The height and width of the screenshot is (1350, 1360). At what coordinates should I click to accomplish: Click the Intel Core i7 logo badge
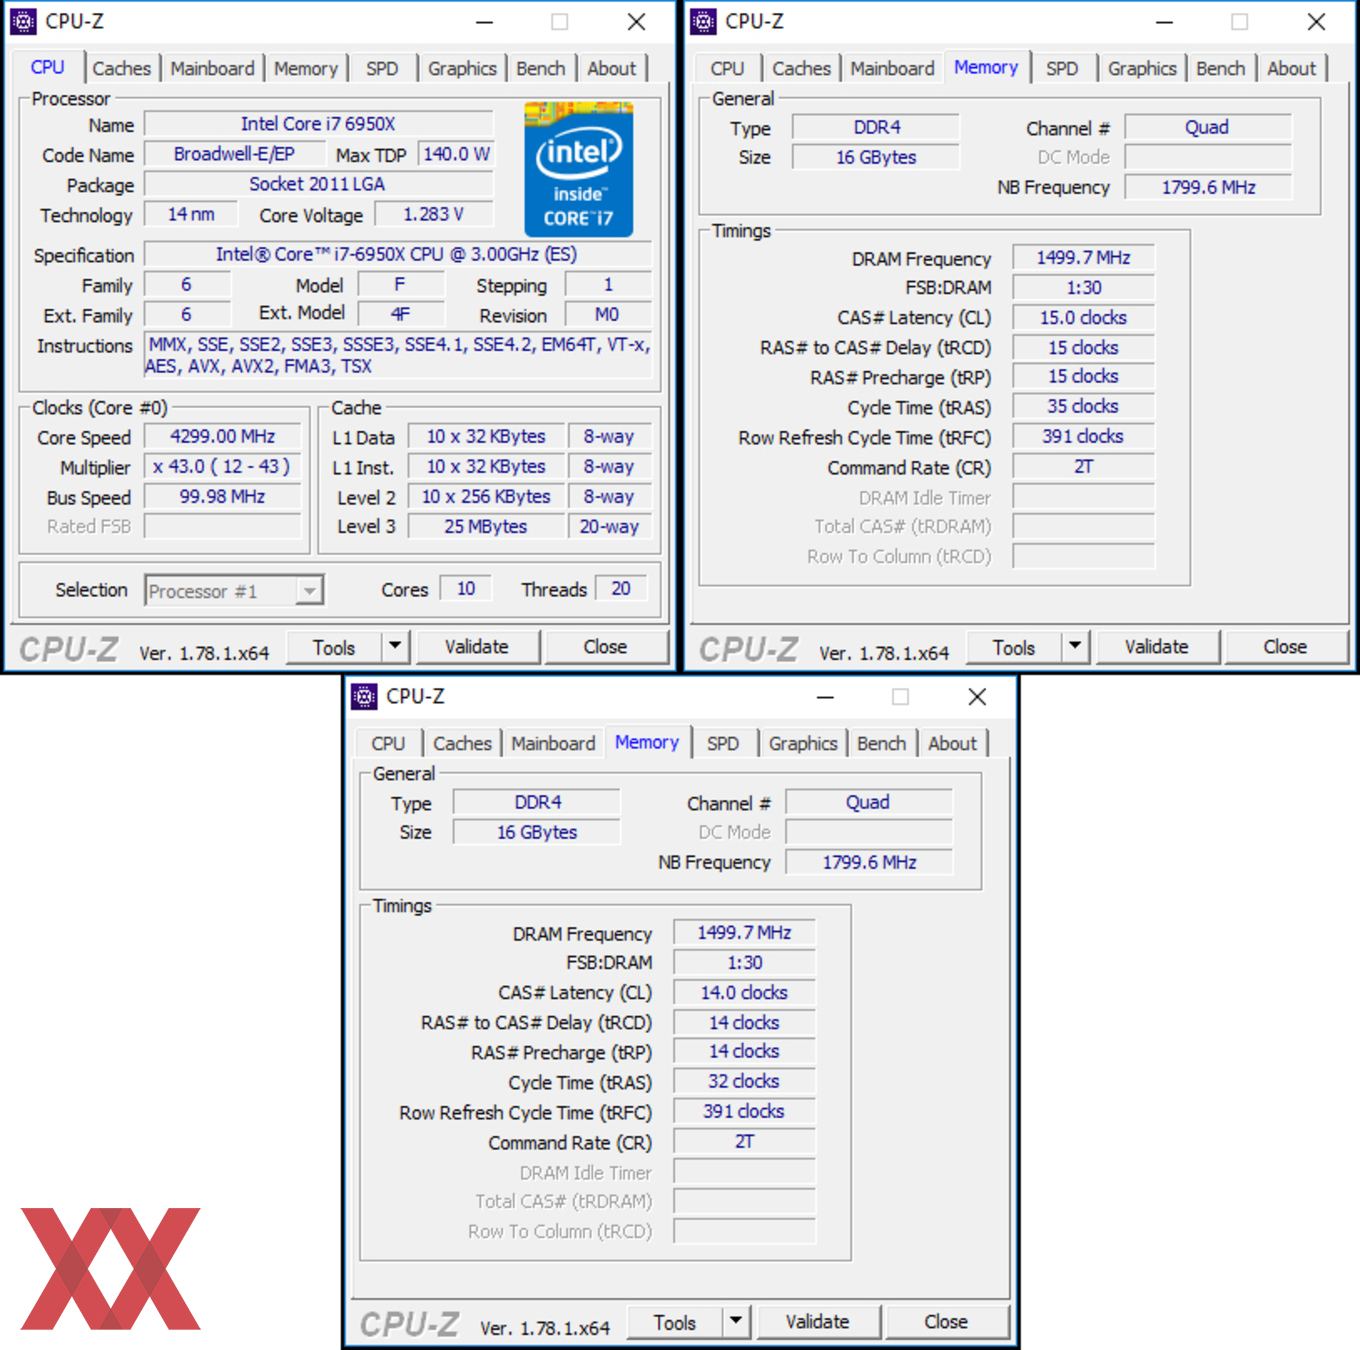579,169
